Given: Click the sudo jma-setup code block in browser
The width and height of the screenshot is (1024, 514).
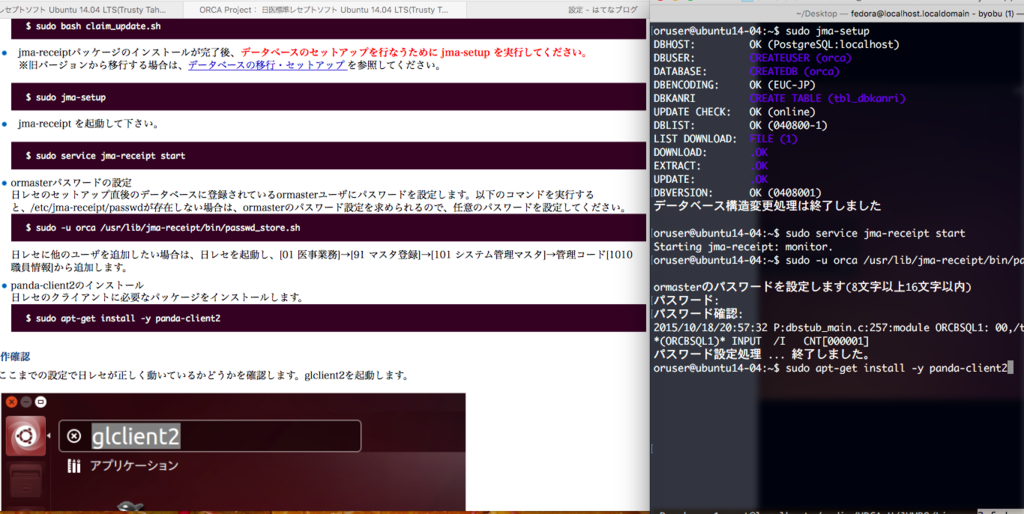Looking at the screenshot, I should [x=329, y=97].
